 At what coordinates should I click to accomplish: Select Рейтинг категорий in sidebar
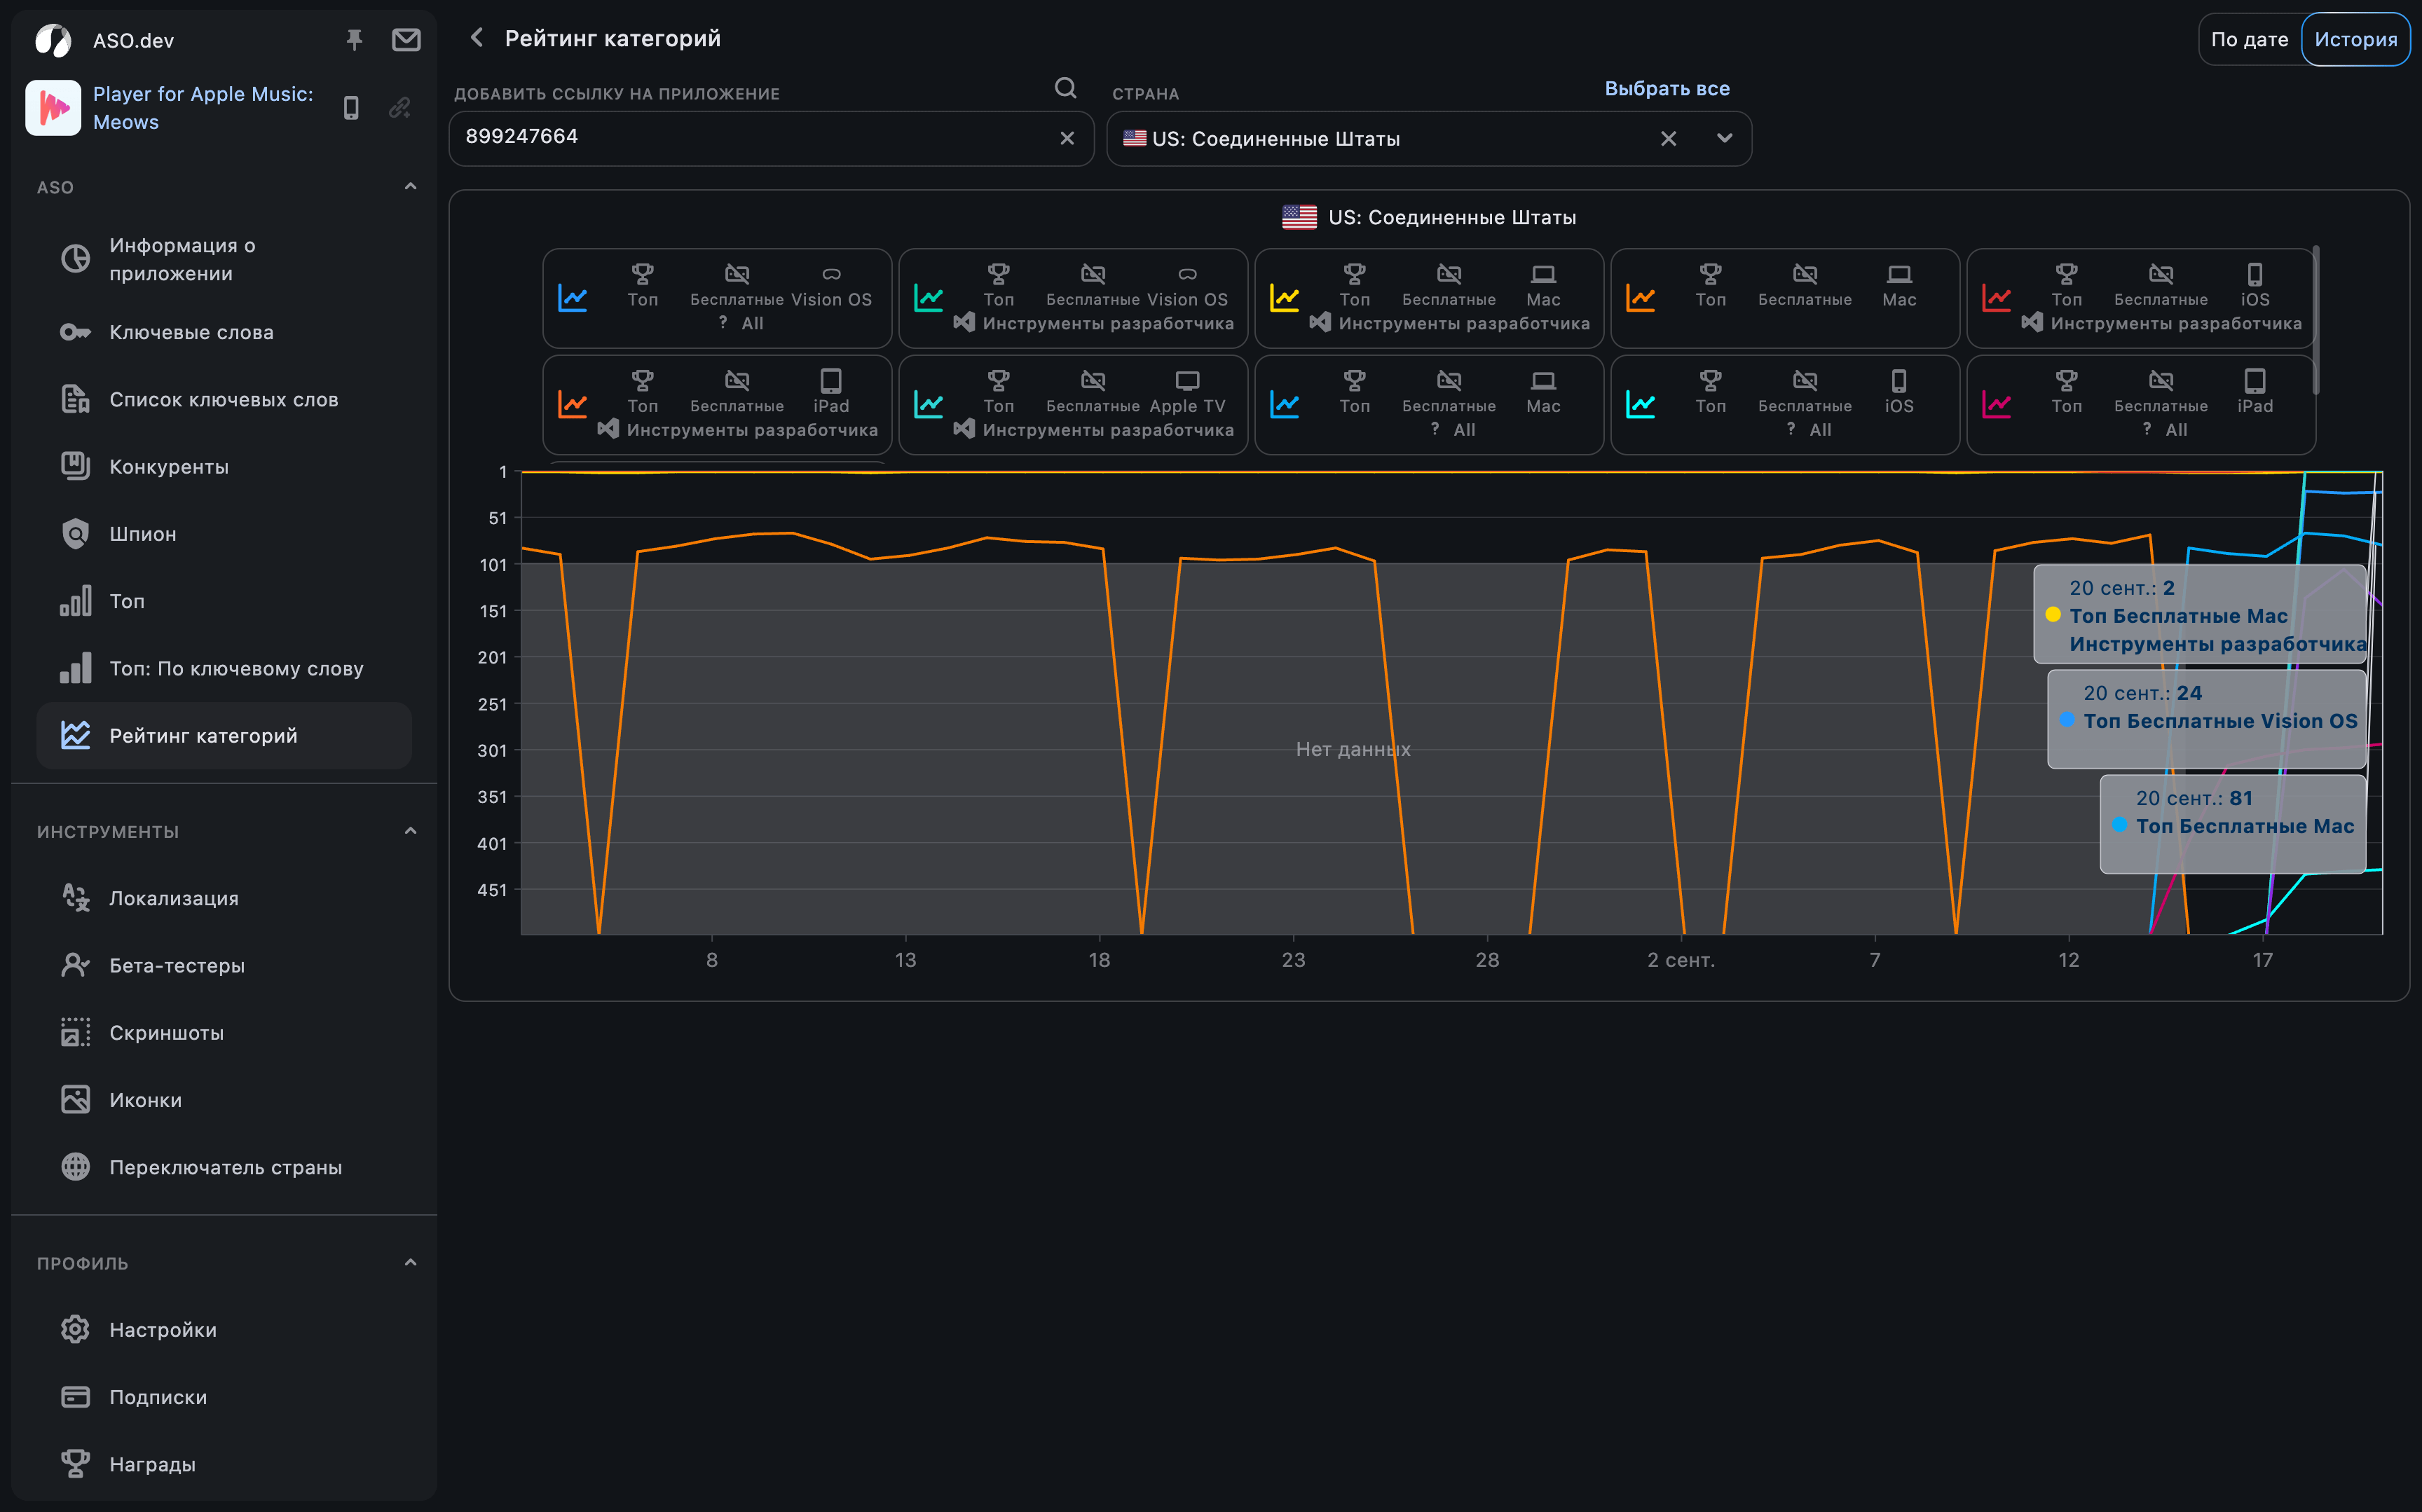click(224, 735)
